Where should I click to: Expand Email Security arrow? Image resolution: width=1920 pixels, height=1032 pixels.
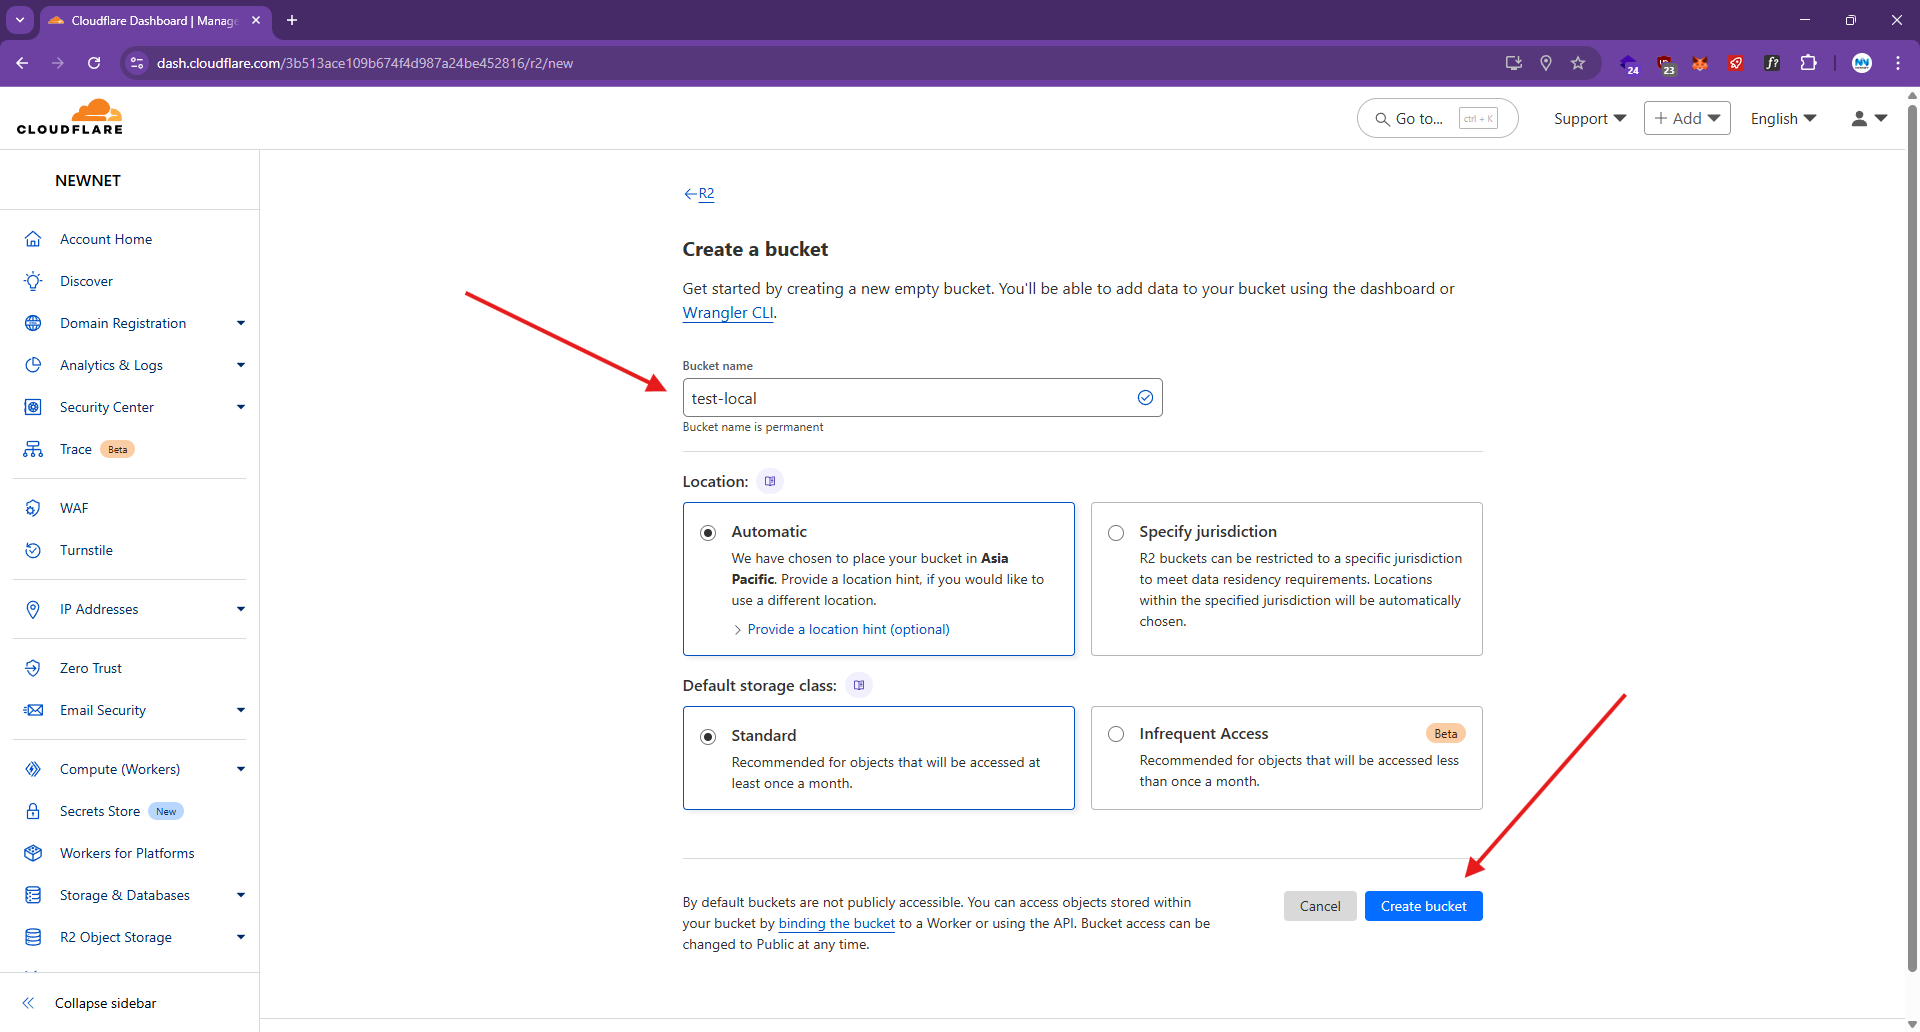241,710
